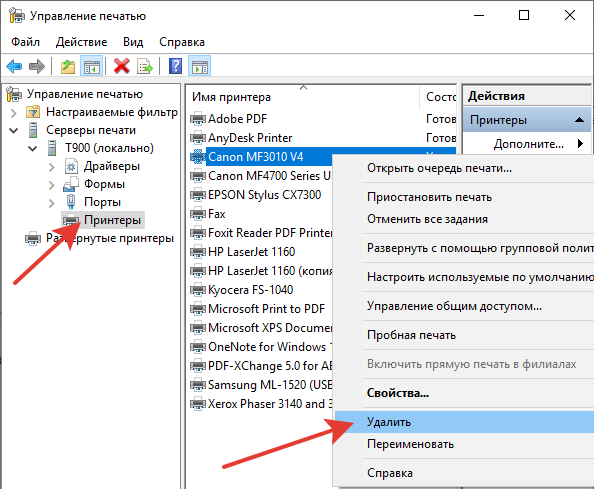Screen dimensions: 594x489
Task: Expand the Драйверы tree node
Action: pyautogui.click(x=52, y=167)
